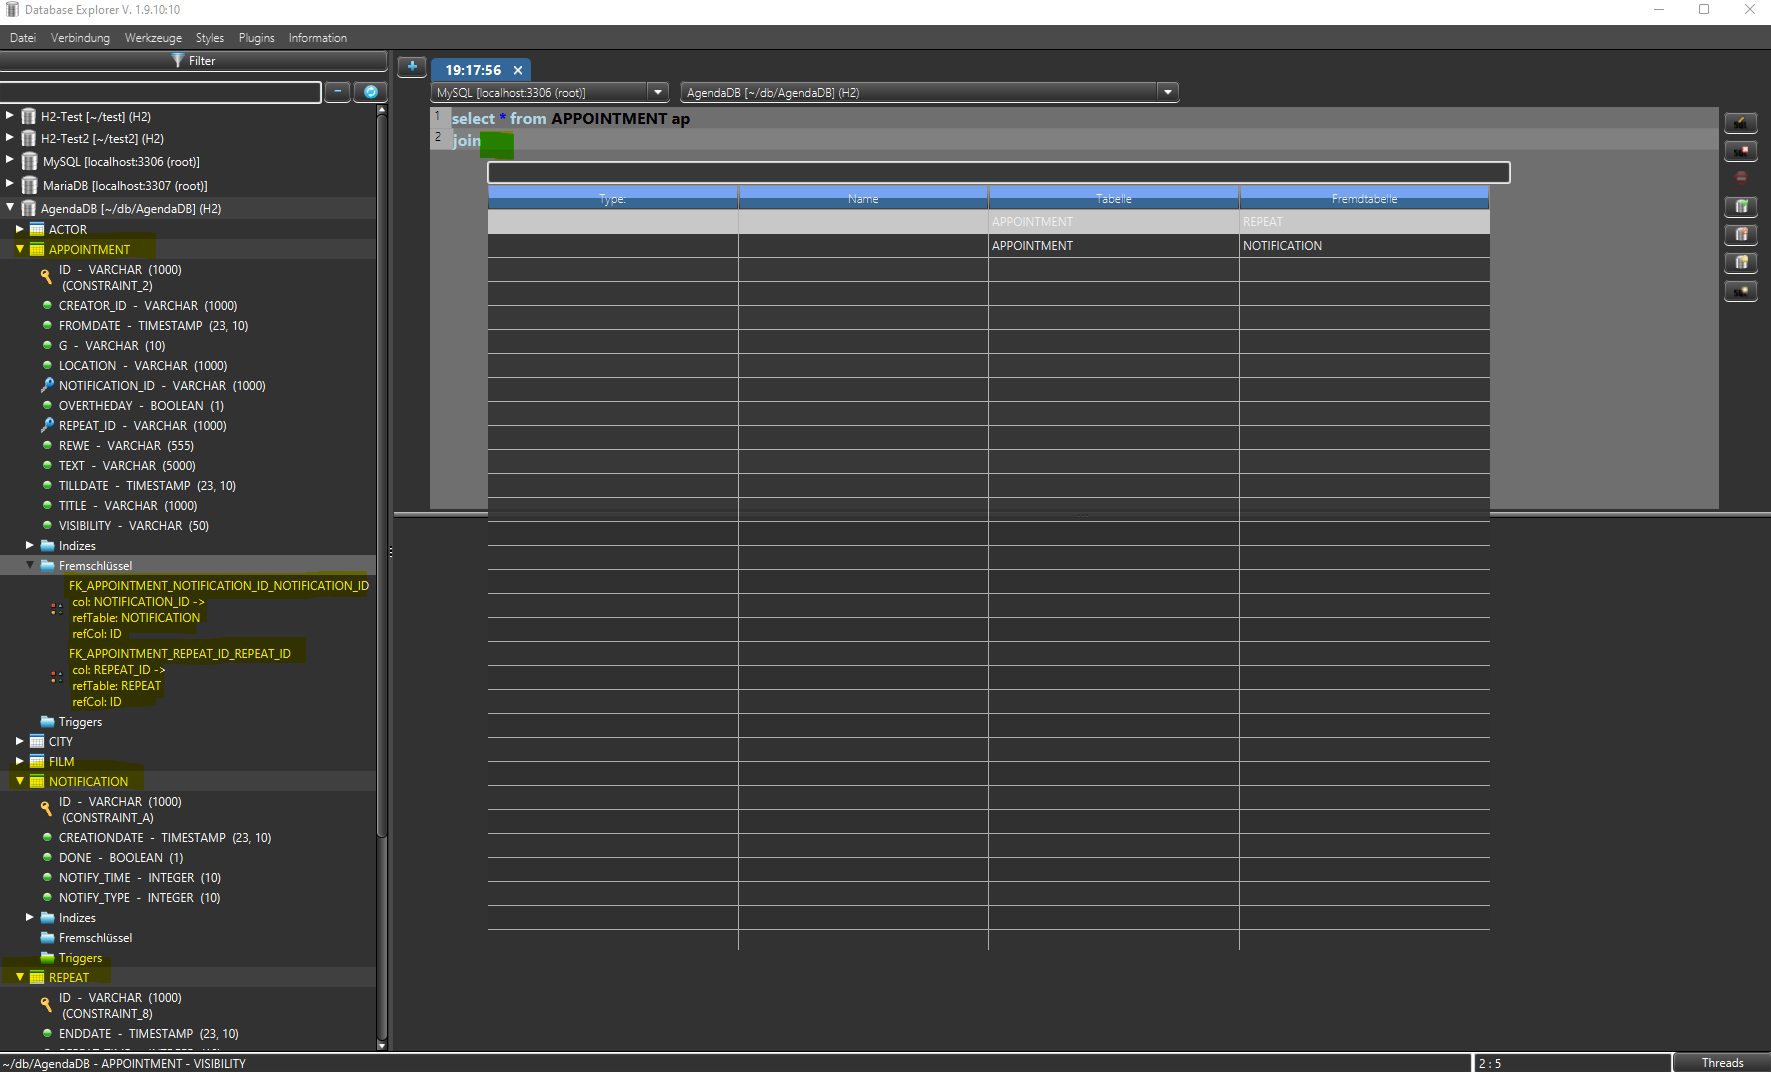Close the 19:17:56 query tab
The image size is (1771, 1072).
518,70
